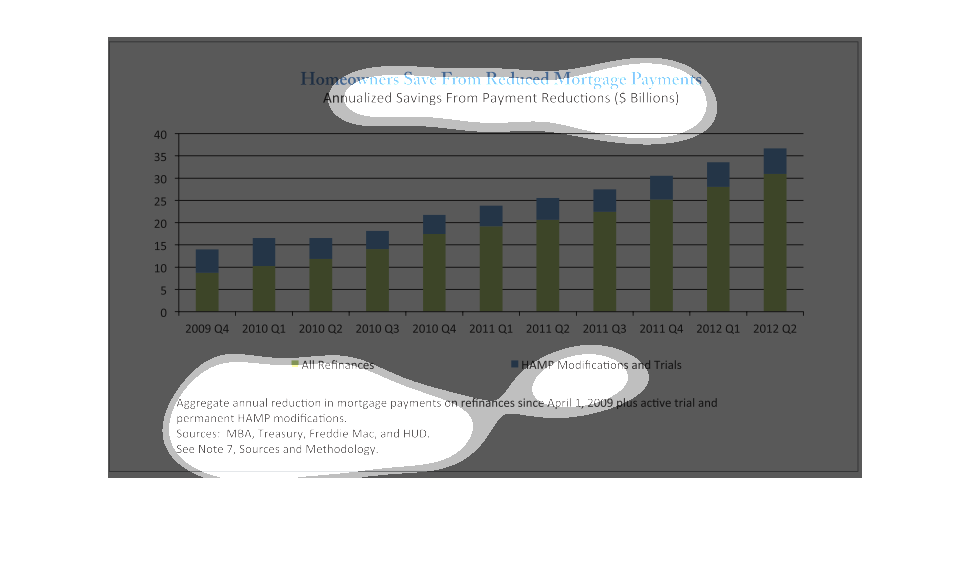
Task: Click the y-axis value 30
Action: coord(160,179)
